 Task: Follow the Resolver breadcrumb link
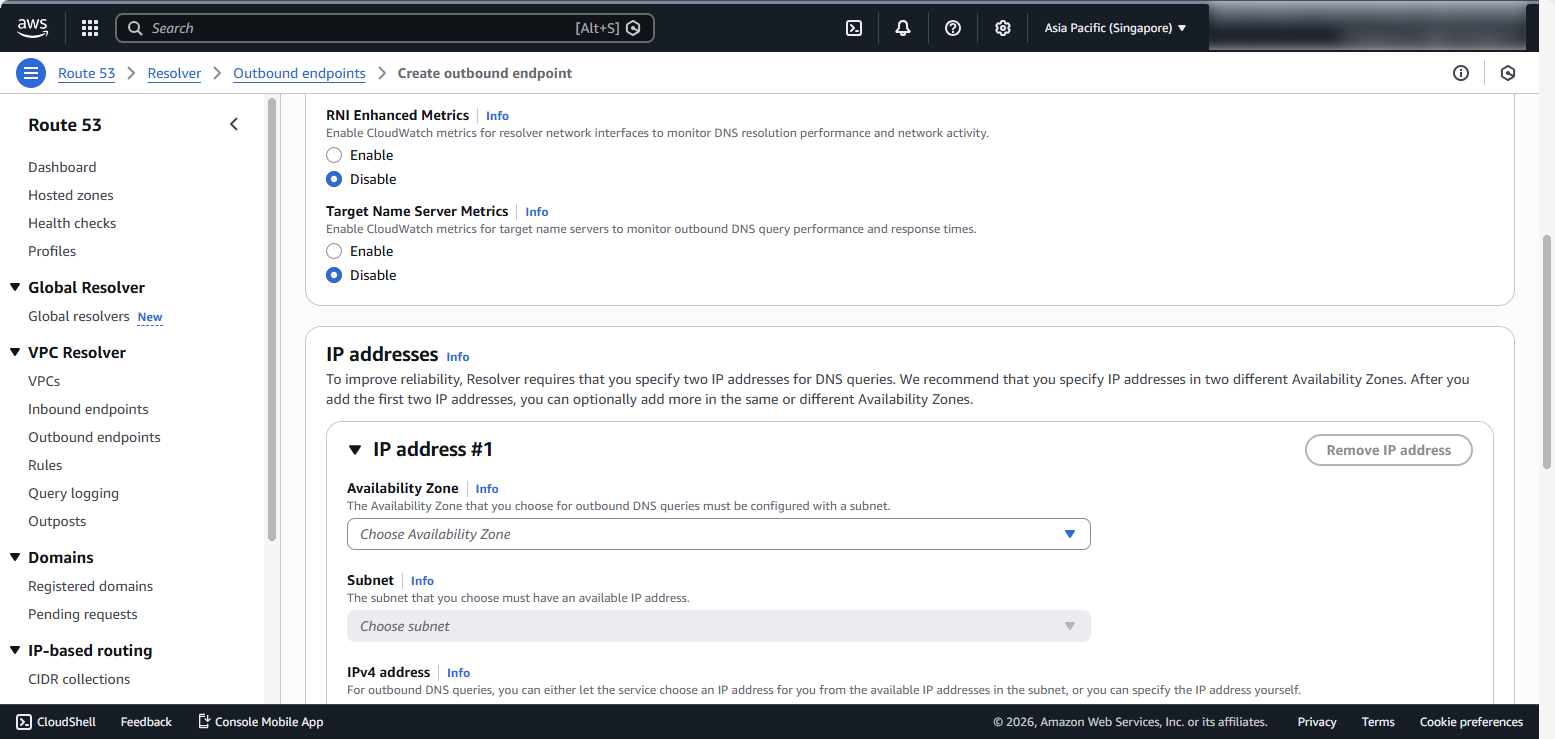(174, 73)
